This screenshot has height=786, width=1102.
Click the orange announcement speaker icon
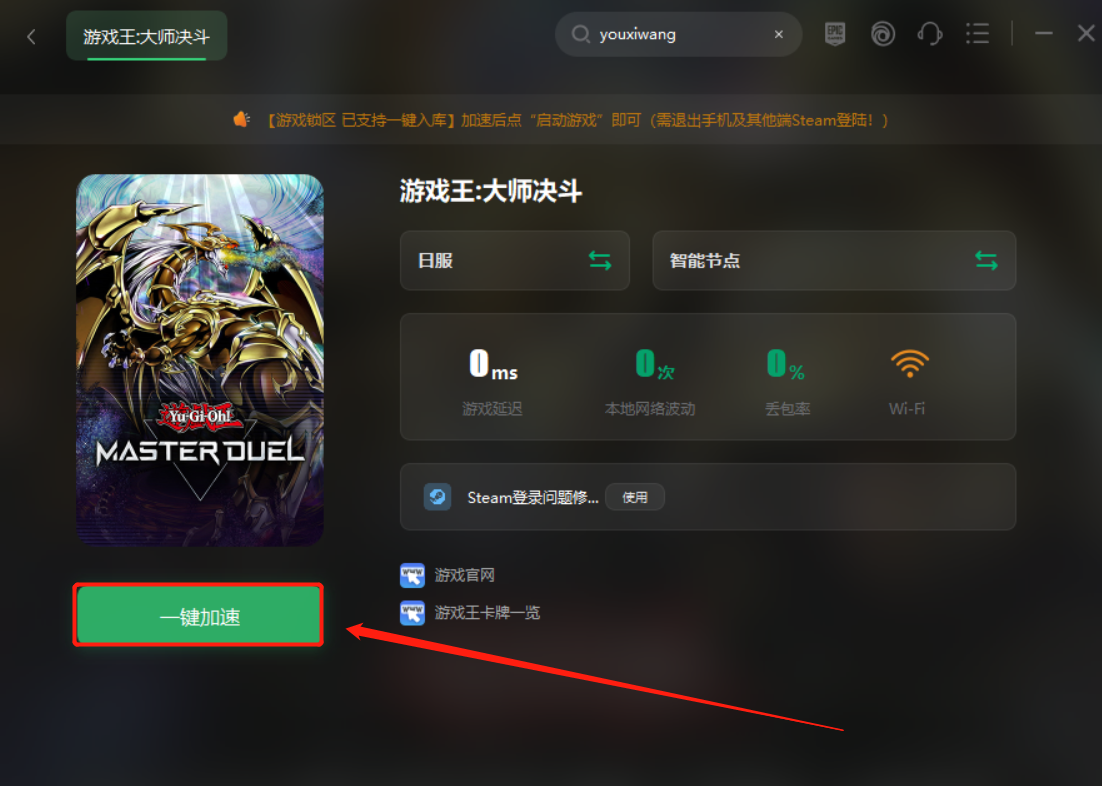(242, 120)
